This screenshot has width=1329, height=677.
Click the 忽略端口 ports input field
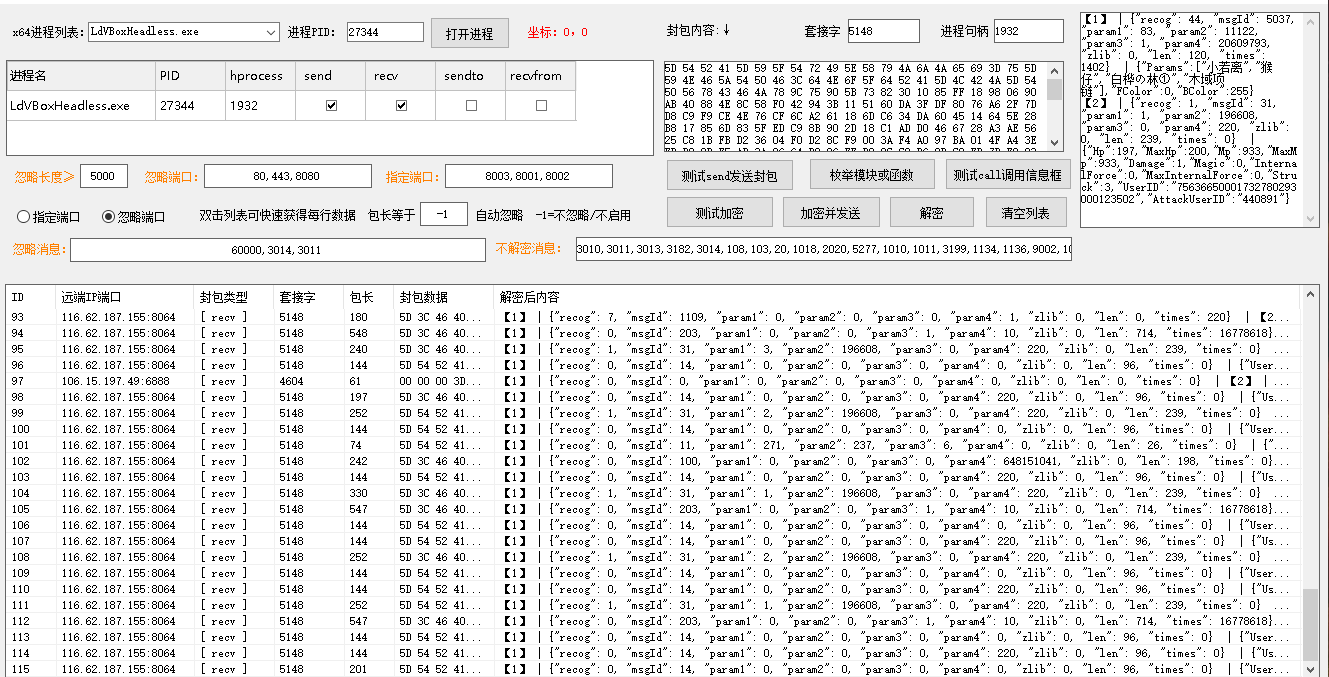[287, 177]
